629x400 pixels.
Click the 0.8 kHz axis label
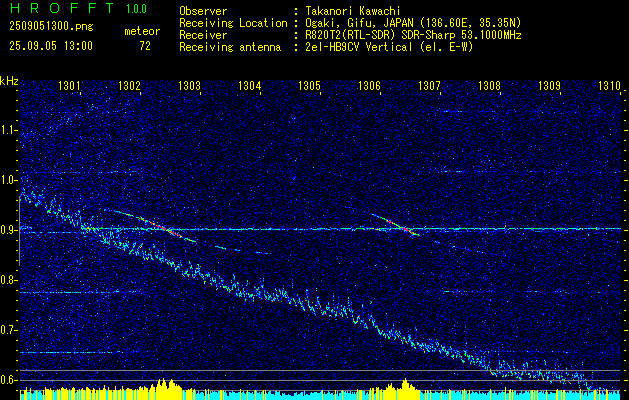pyautogui.click(x=9, y=280)
